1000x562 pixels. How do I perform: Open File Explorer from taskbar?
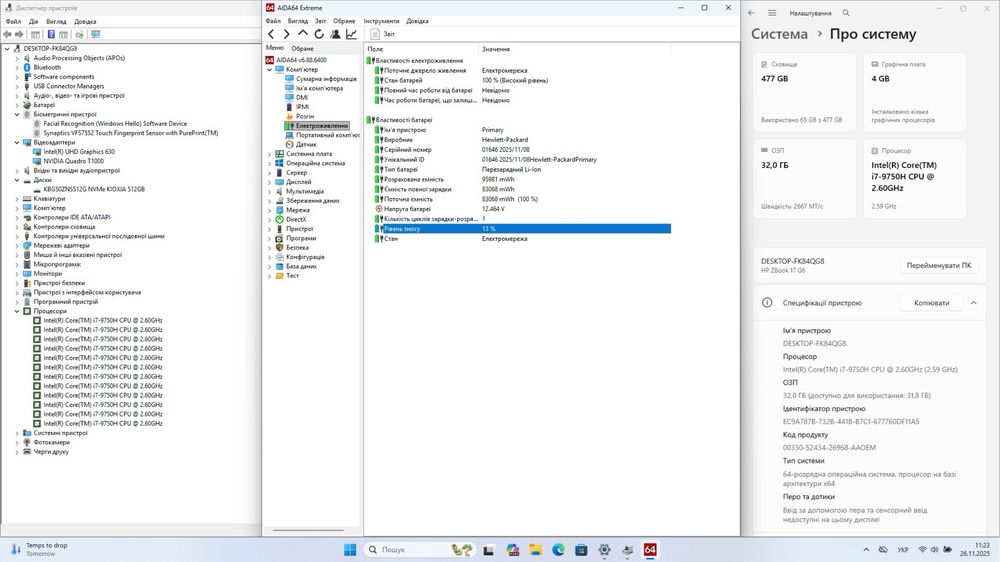coord(536,550)
